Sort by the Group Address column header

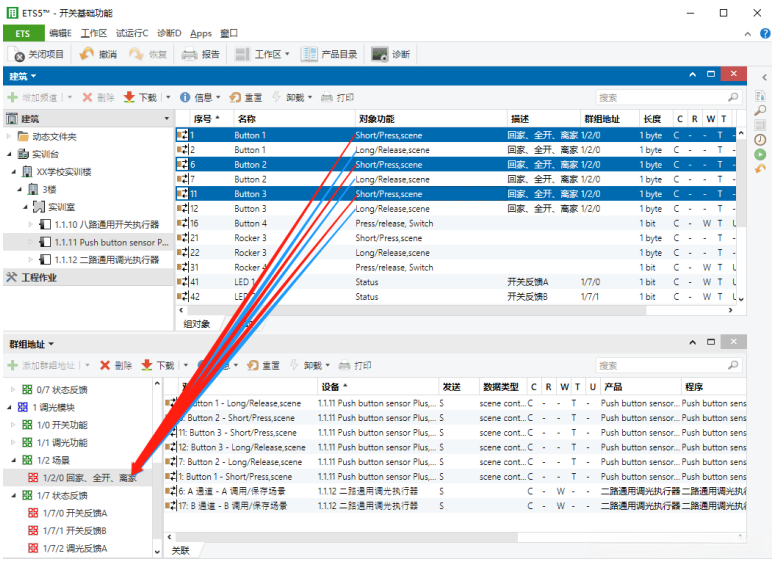pyautogui.click(x=610, y=119)
